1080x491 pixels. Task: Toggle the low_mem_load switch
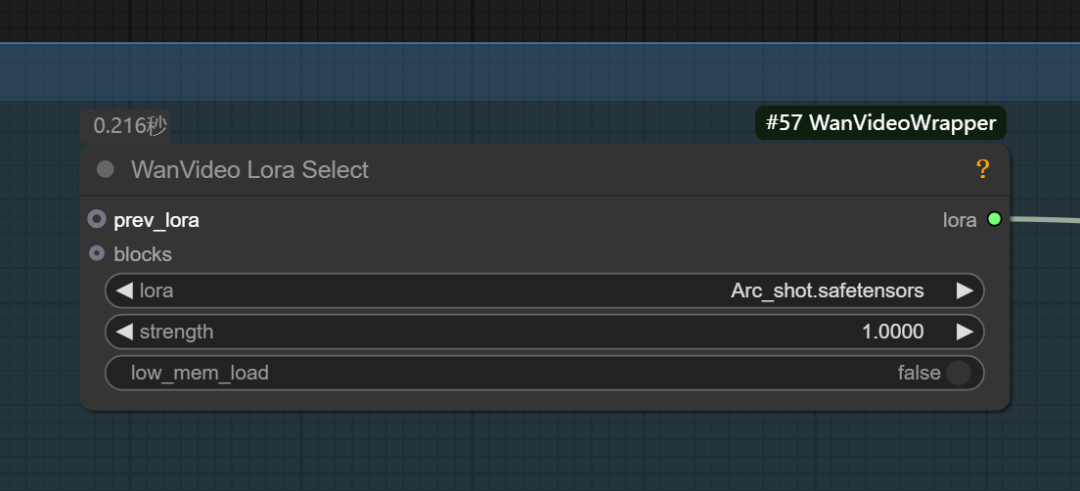click(x=958, y=373)
